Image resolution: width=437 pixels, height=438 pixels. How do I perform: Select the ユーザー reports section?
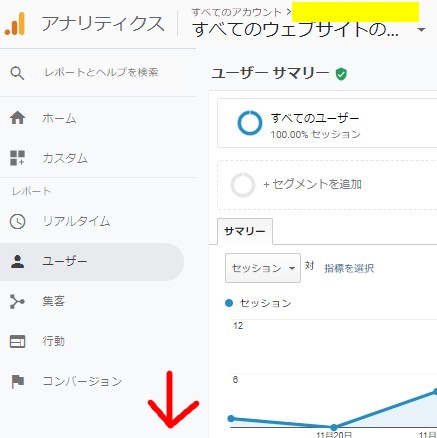[x=92, y=262]
